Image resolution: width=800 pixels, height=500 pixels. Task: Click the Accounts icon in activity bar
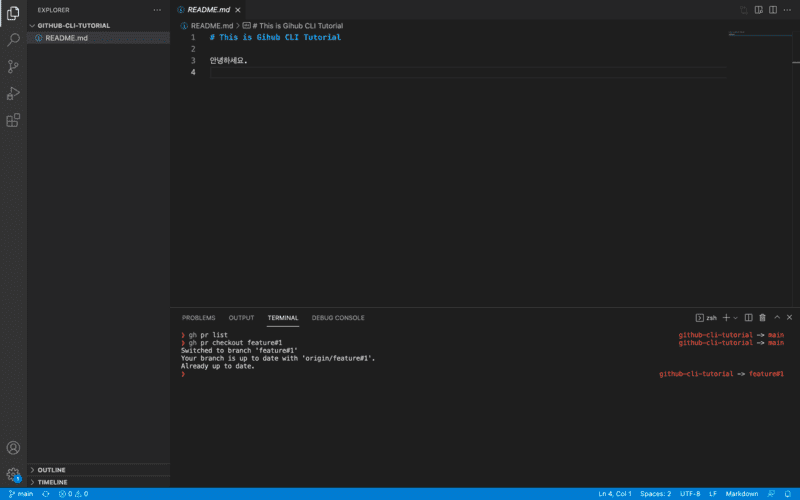point(13,448)
